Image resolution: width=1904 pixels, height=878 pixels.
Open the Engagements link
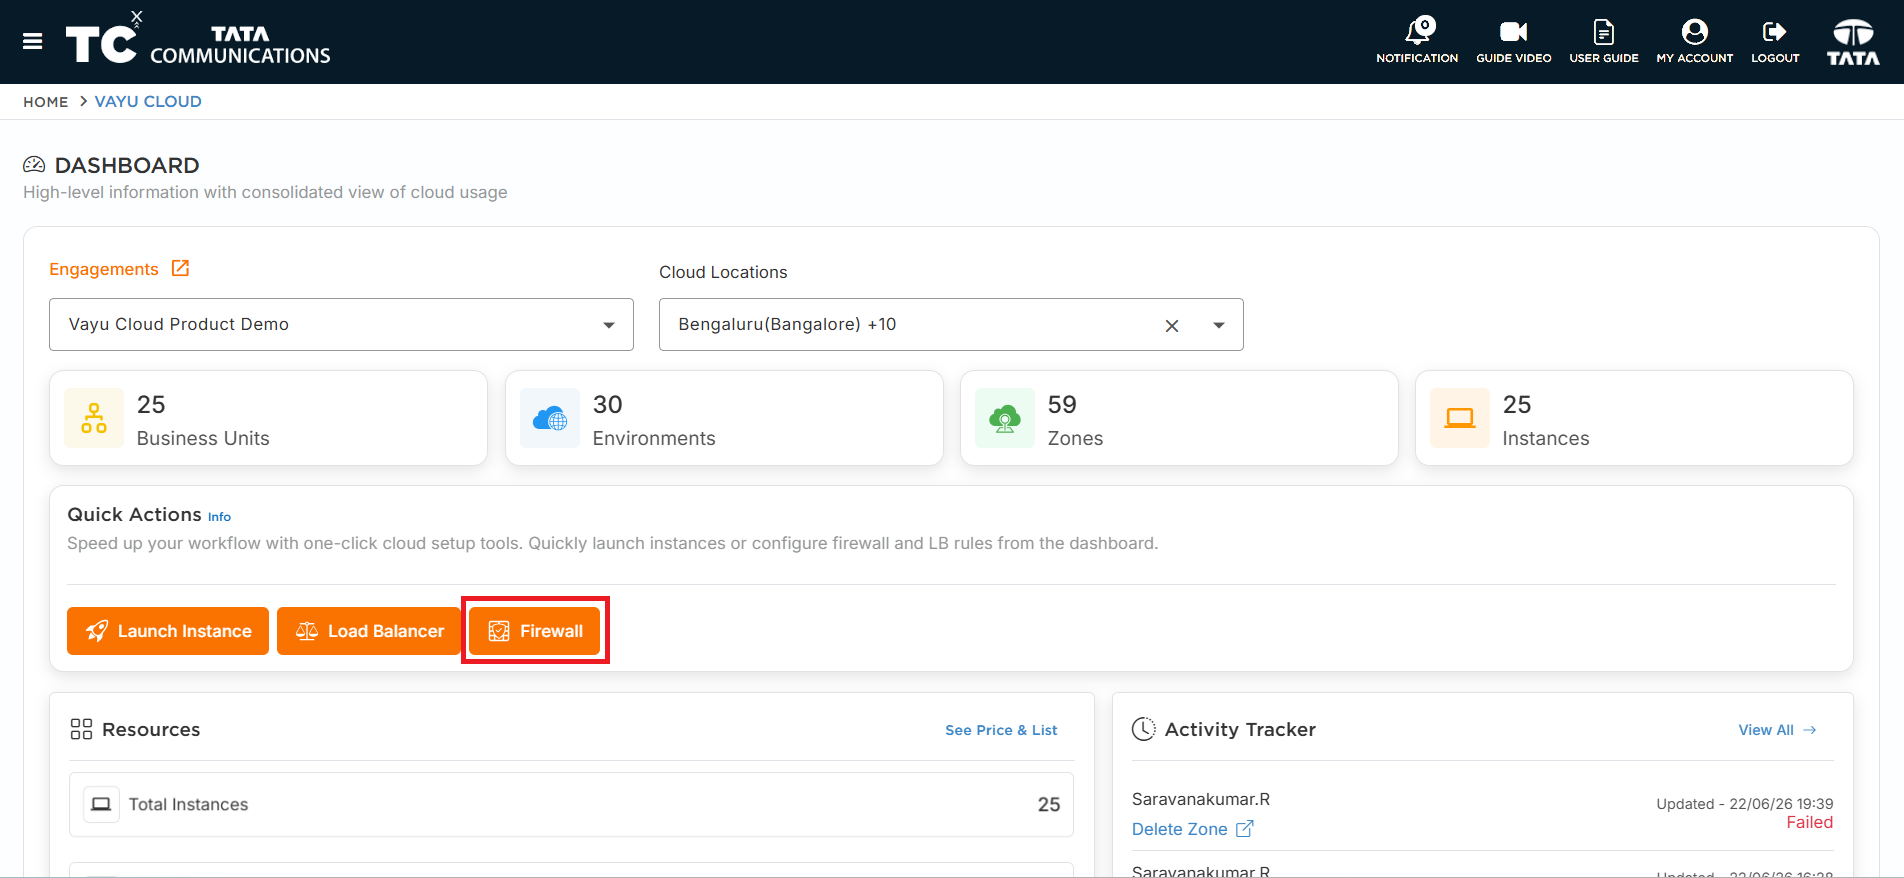tap(104, 269)
